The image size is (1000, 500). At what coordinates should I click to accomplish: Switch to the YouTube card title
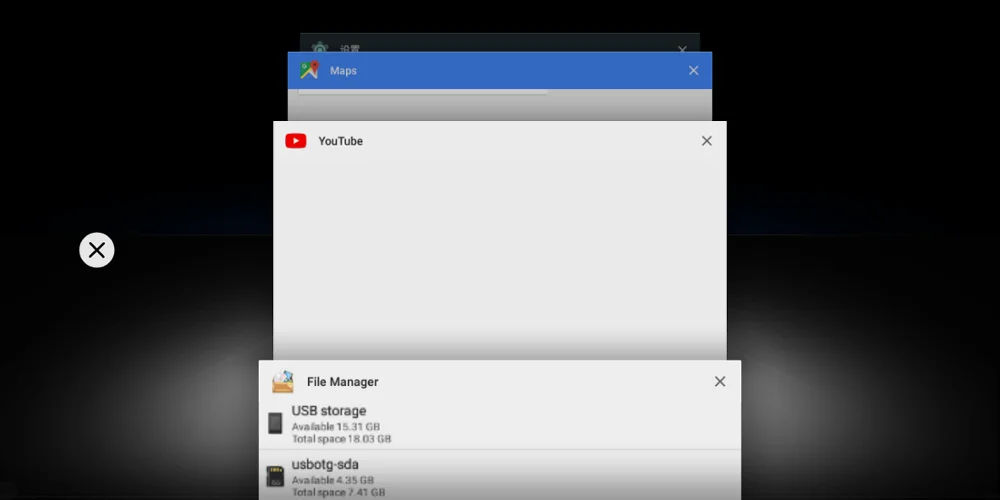pyautogui.click(x=341, y=141)
